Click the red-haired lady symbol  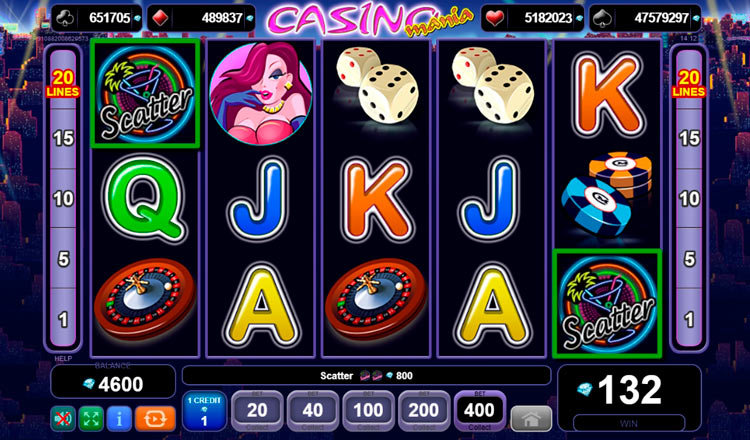[x=261, y=93]
